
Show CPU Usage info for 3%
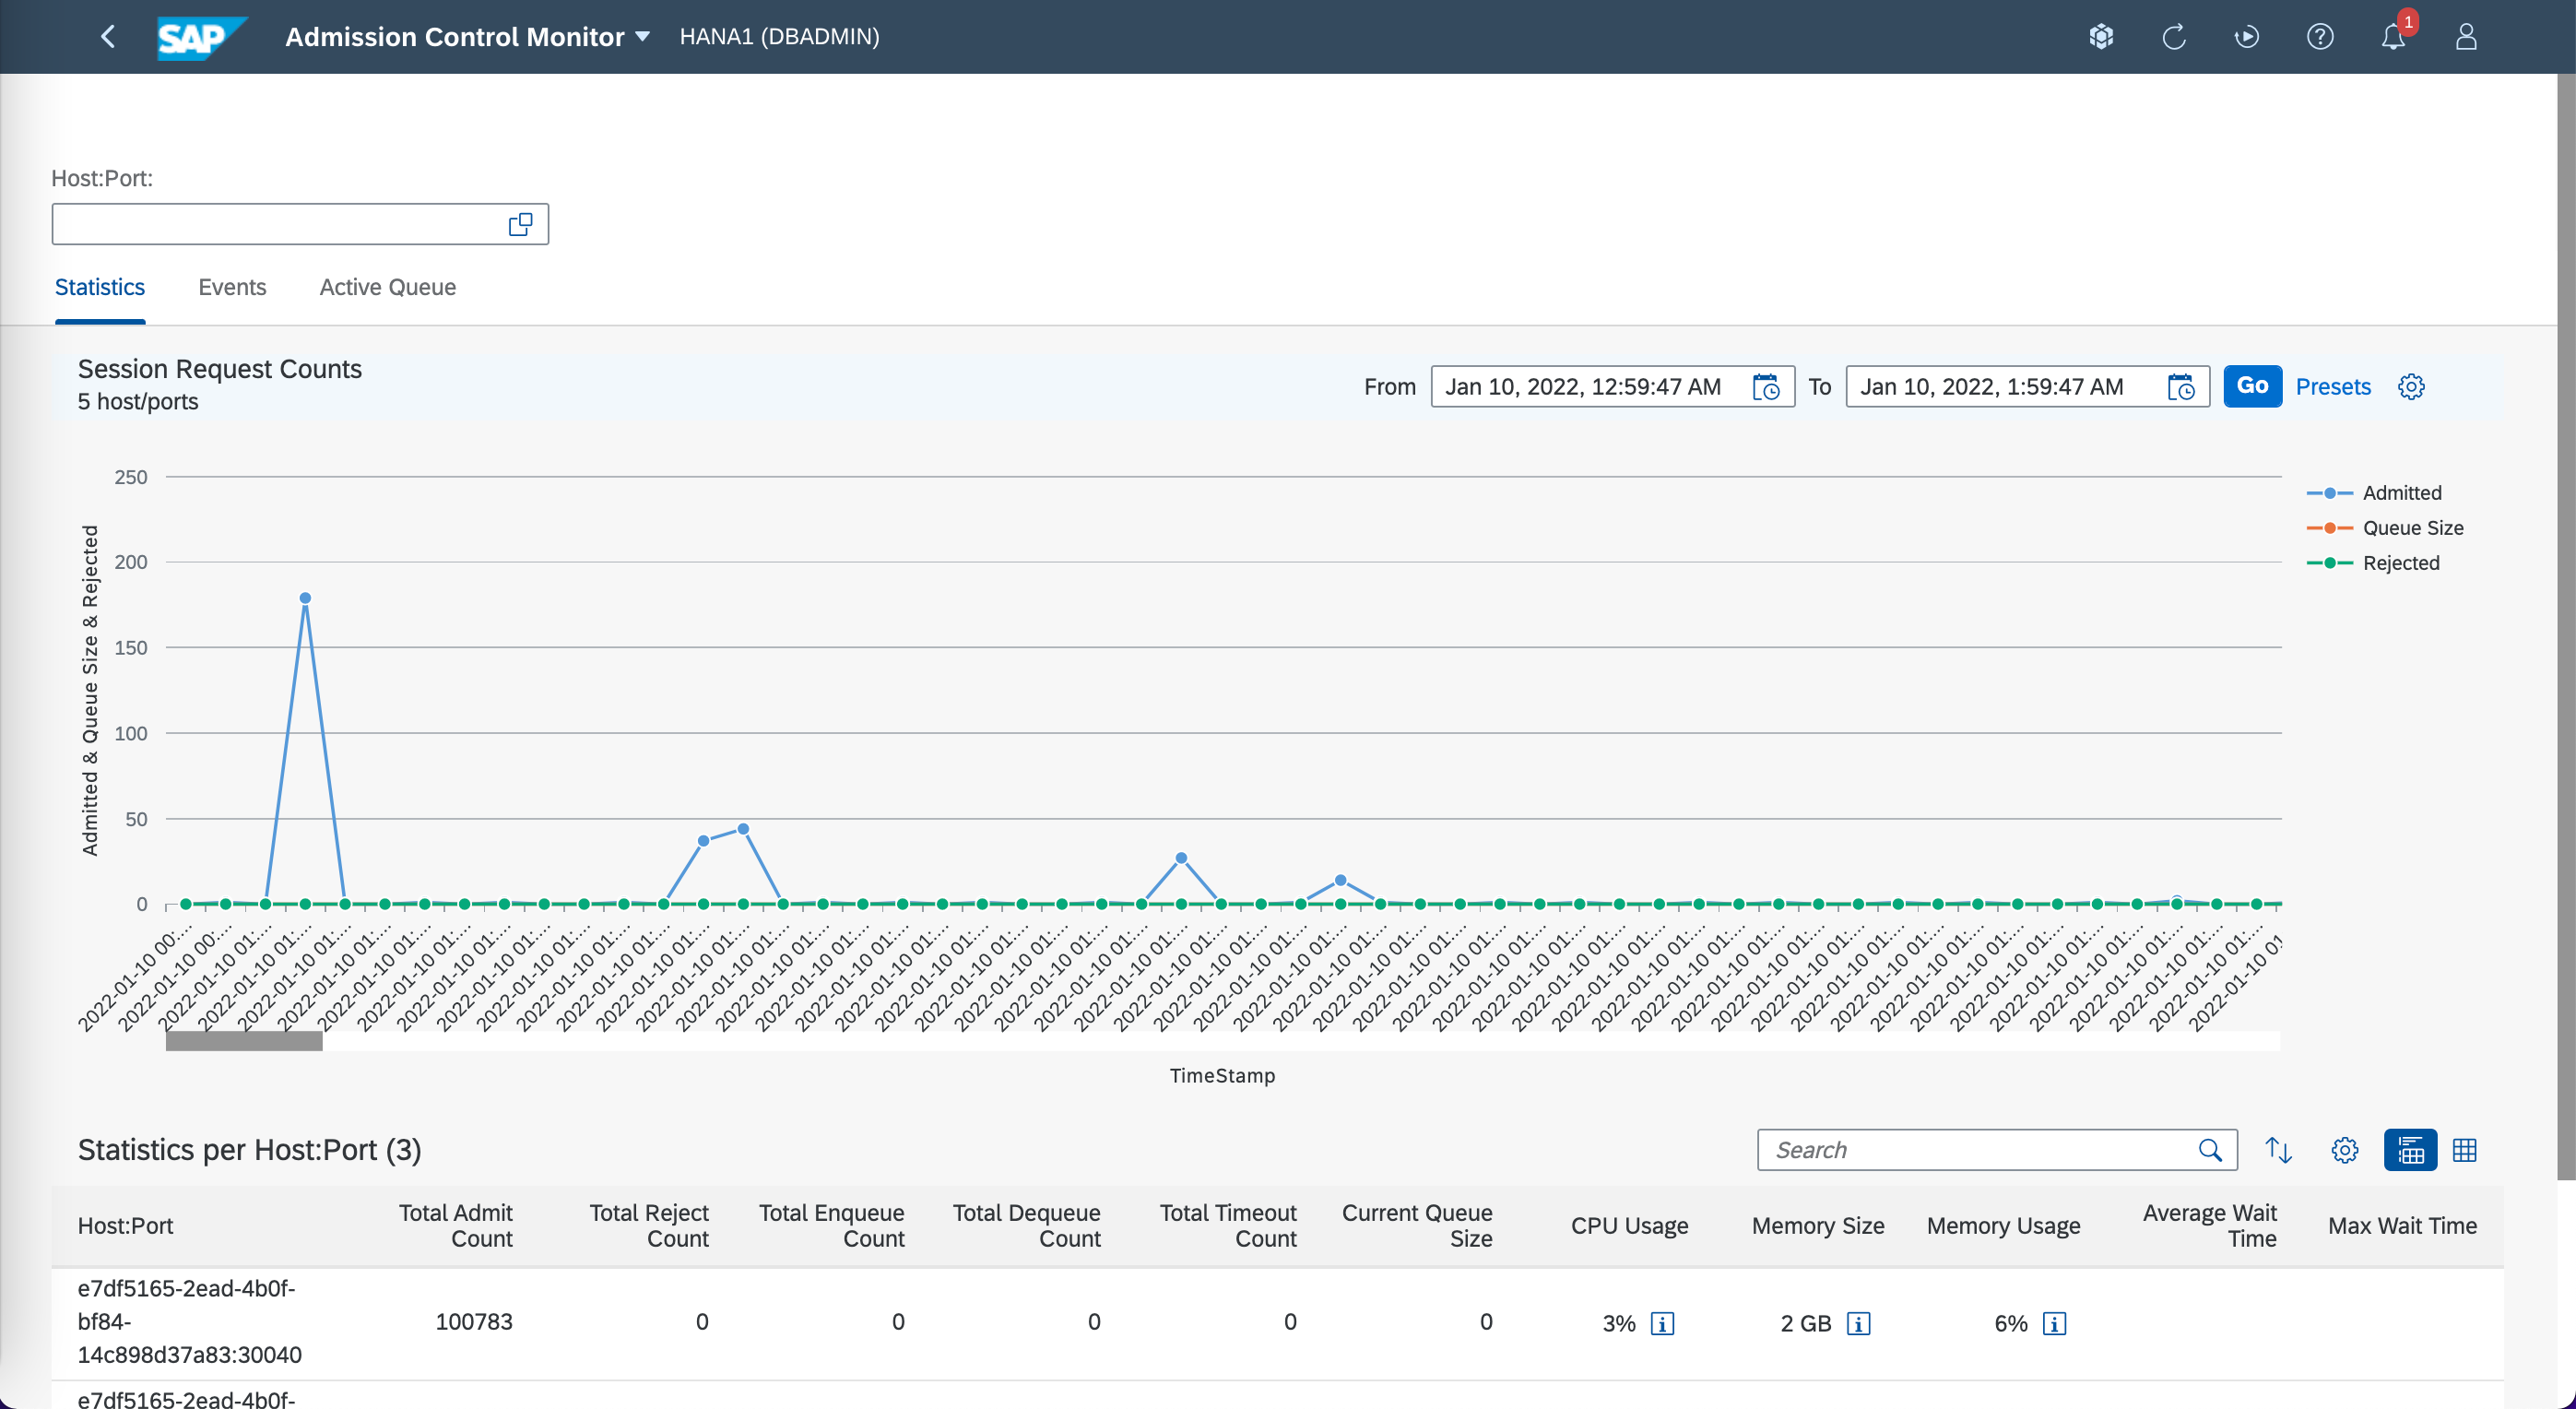coord(1662,1323)
